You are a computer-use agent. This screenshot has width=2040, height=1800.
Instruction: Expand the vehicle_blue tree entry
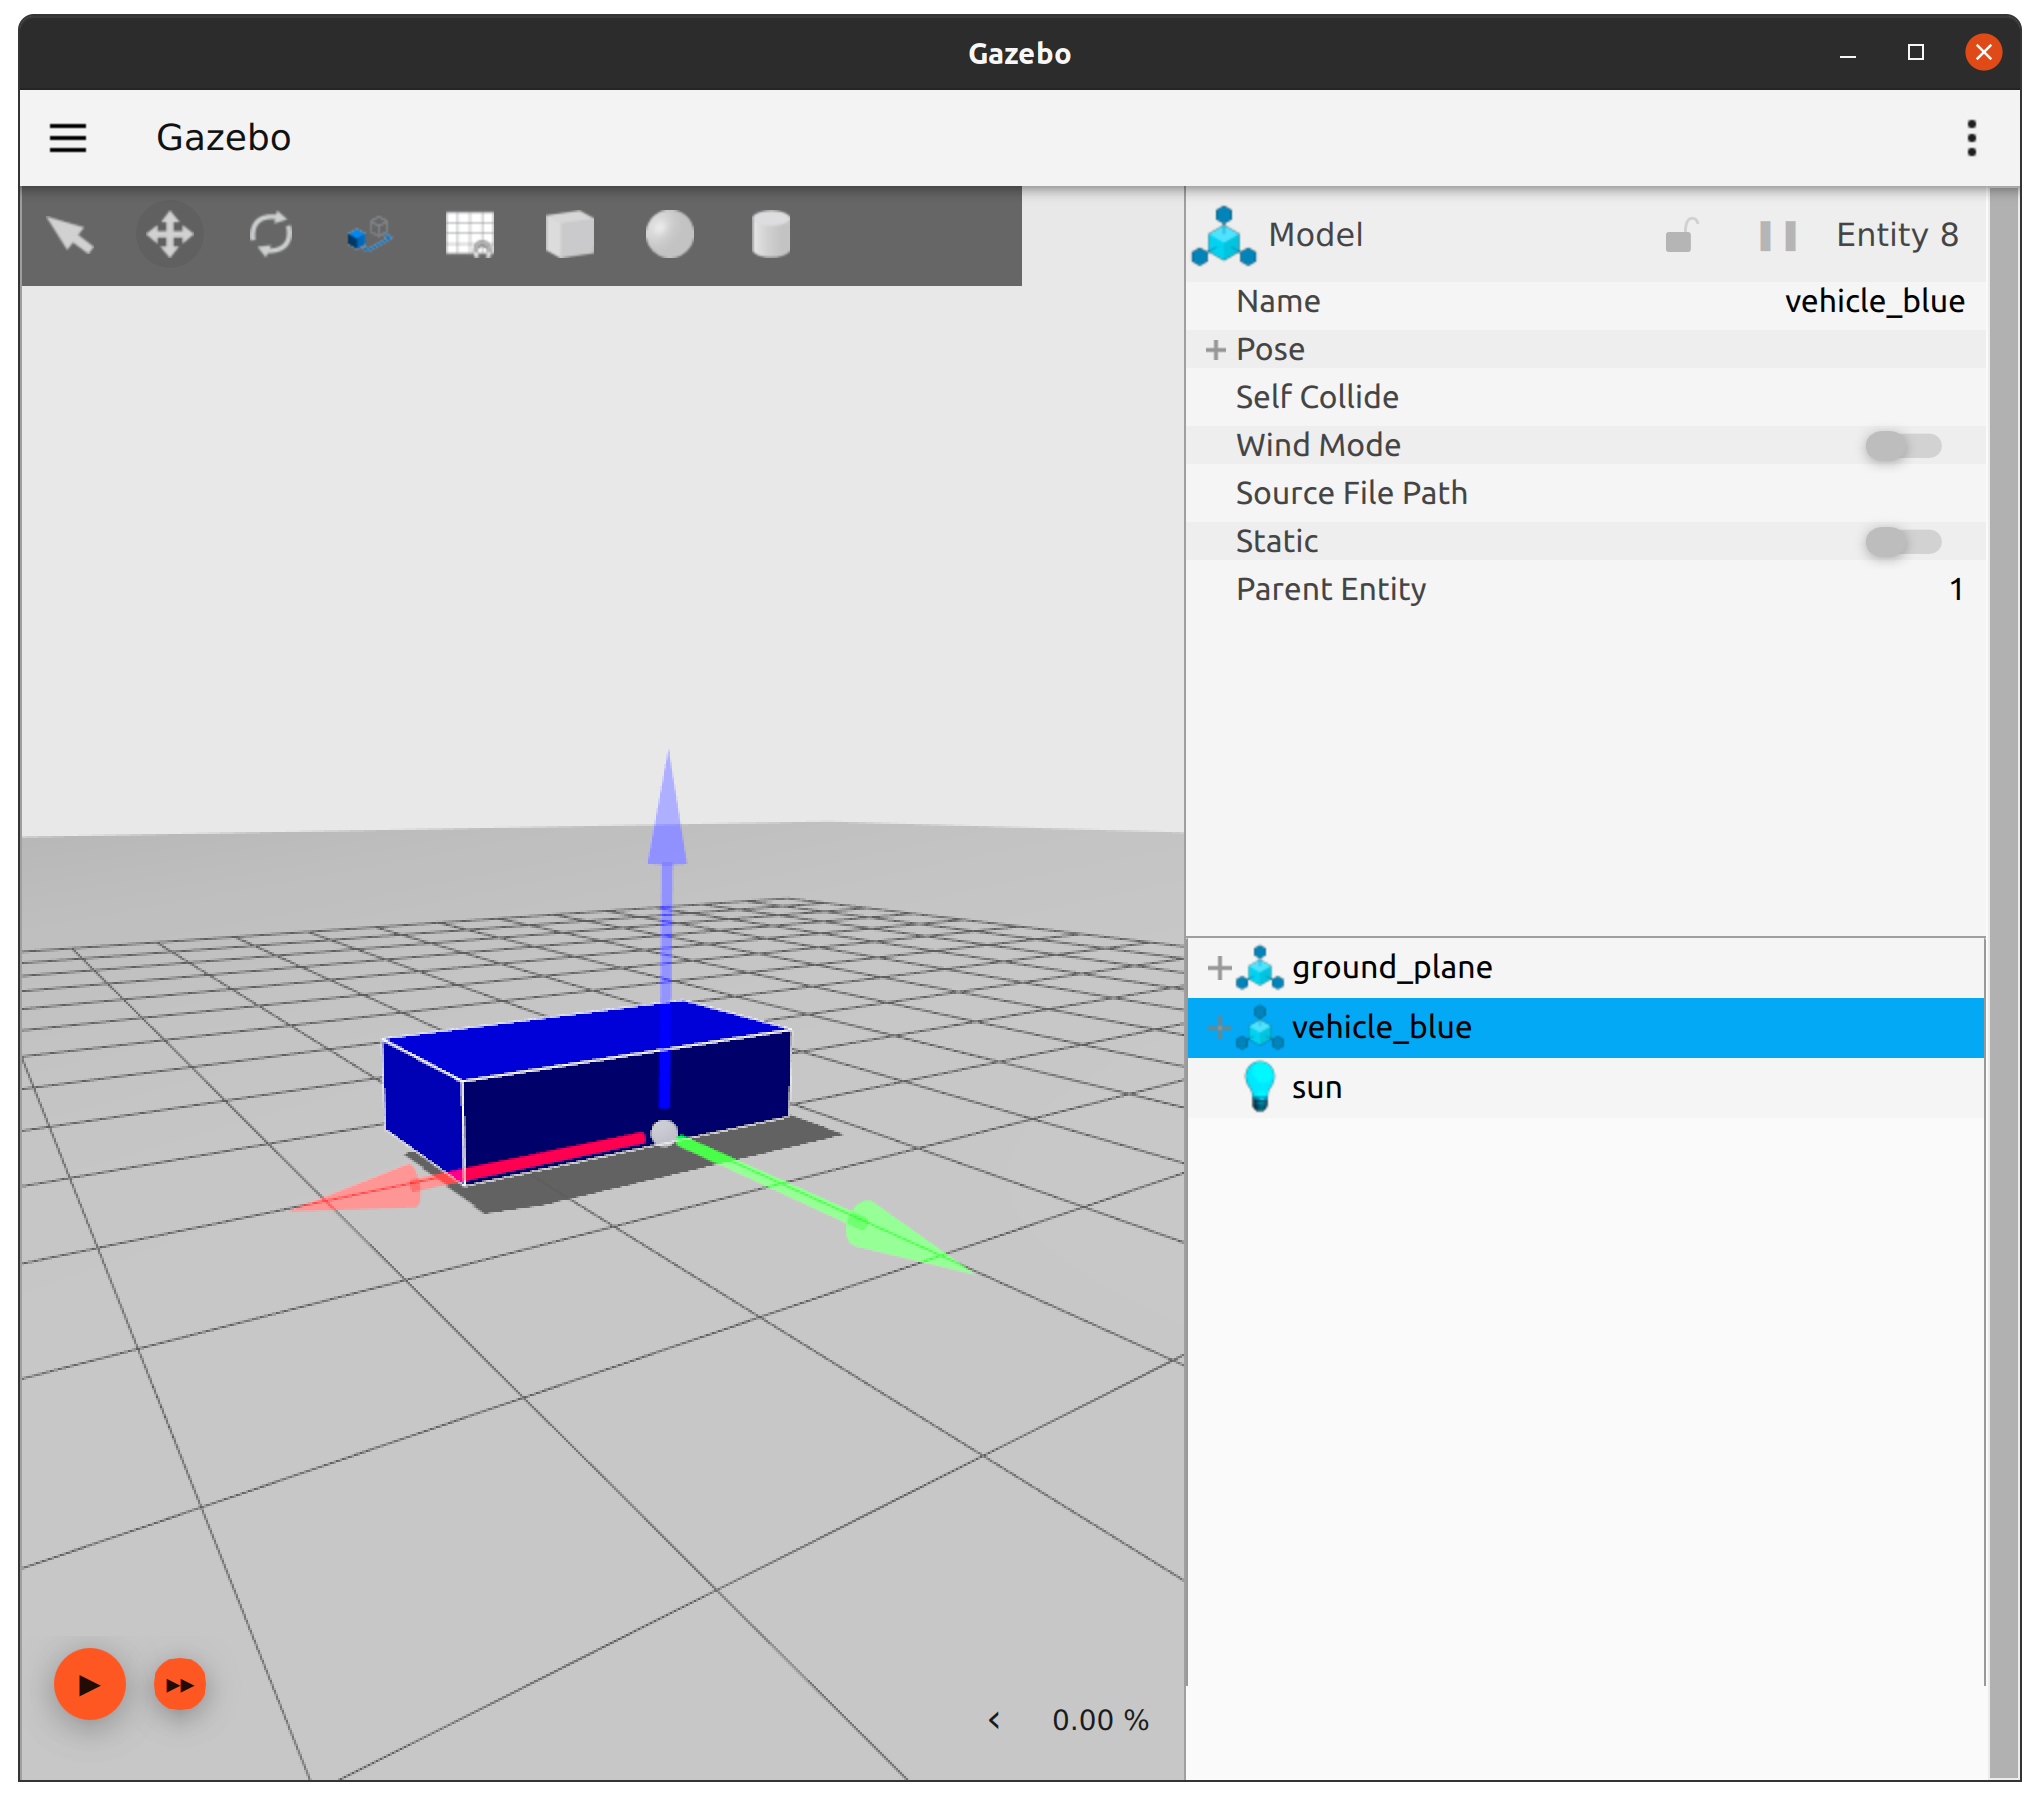(x=1218, y=1027)
